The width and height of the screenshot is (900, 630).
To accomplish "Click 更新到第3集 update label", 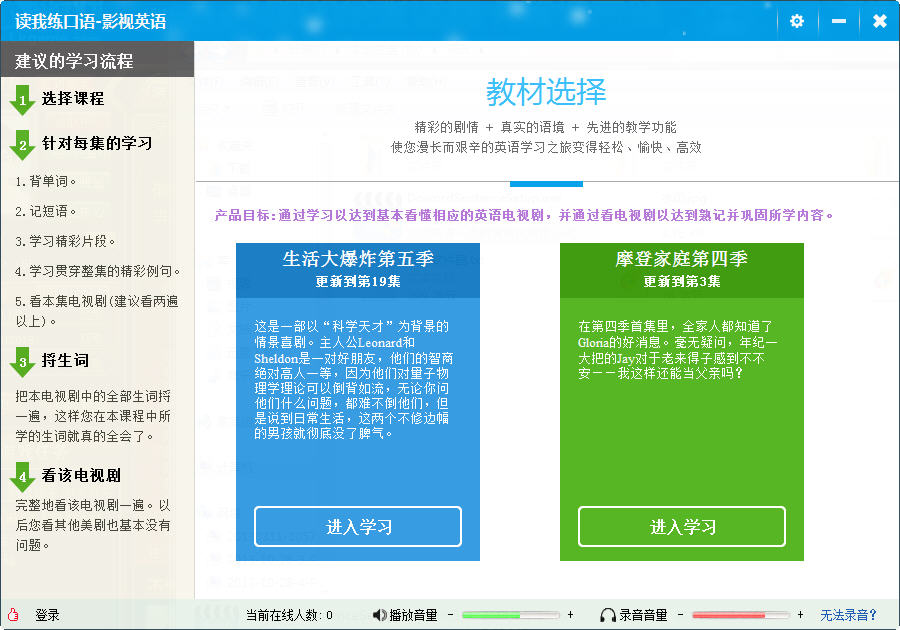I will (682, 281).
